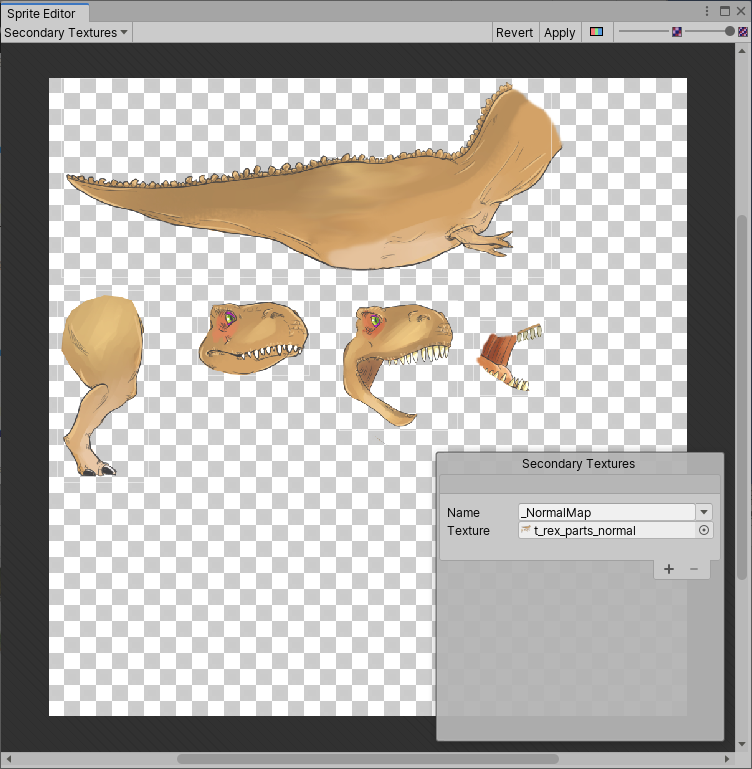Toggle the RGB/alpha channel view button
The height and width of the screenshot is (769, 752).
pos(597,32)
